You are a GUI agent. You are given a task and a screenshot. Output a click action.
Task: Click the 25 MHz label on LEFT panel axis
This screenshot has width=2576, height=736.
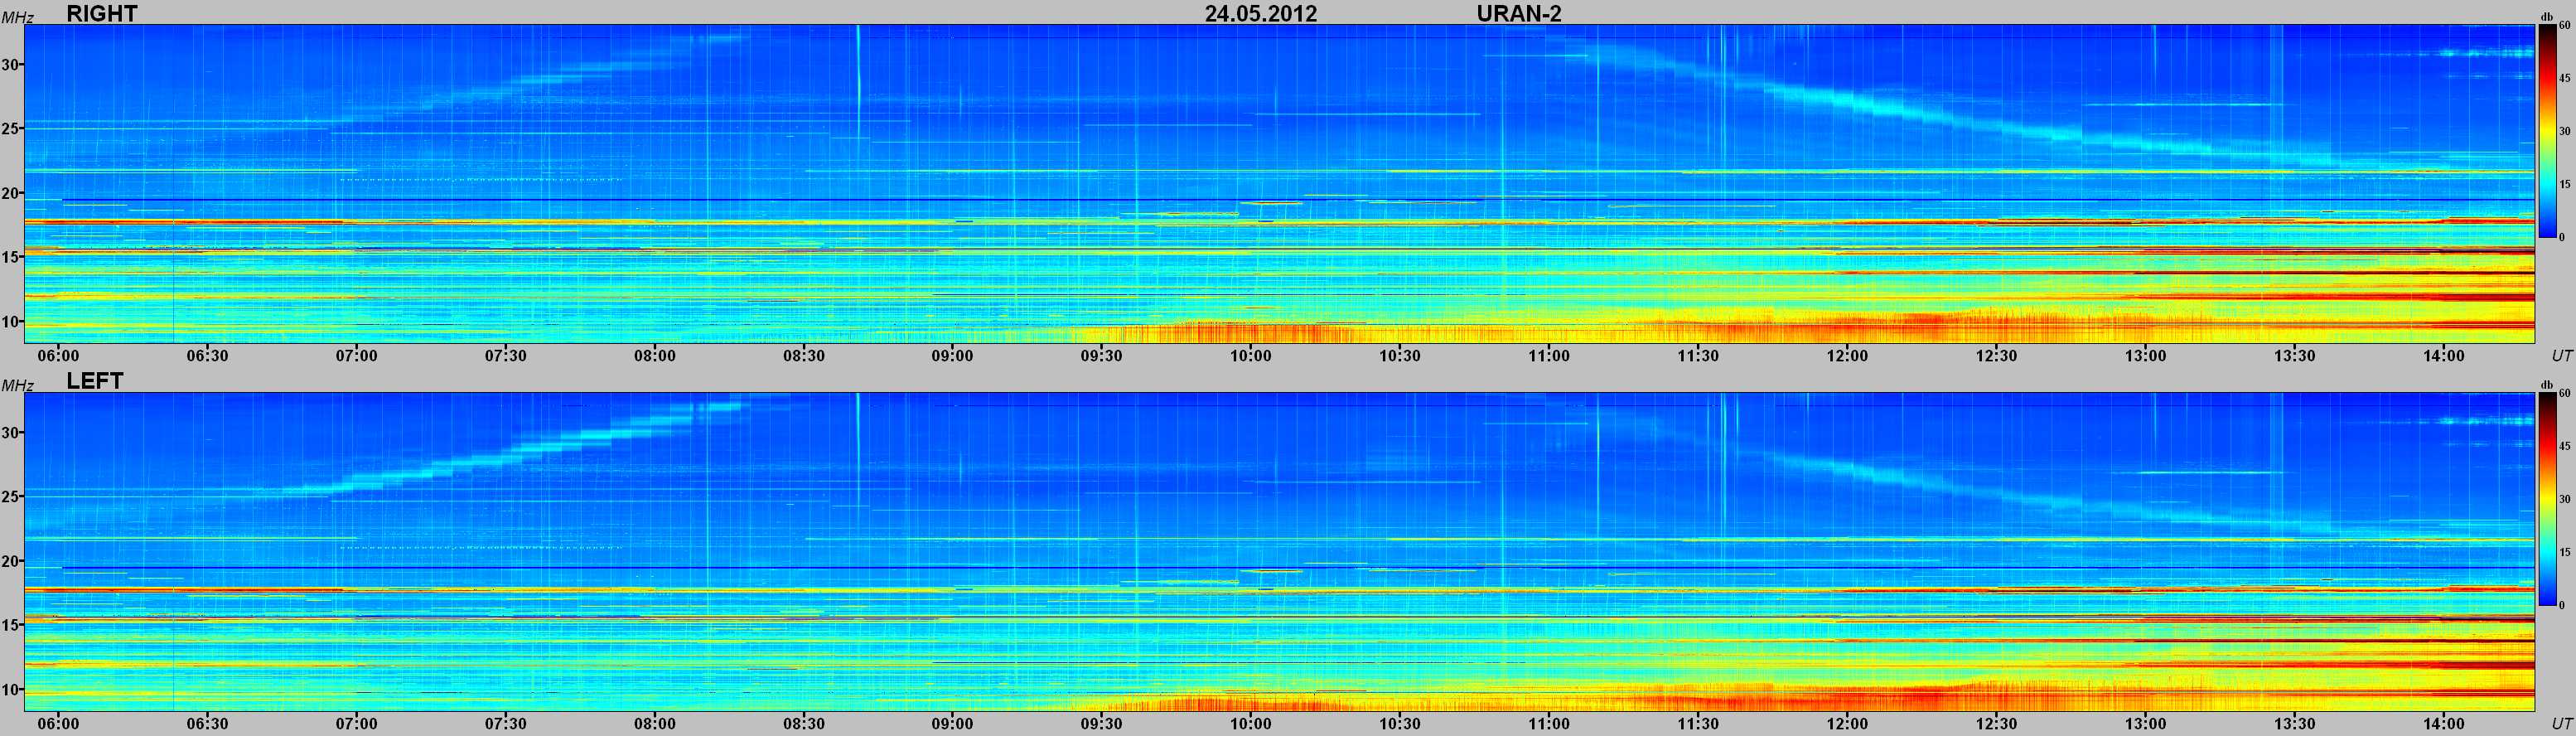point(11,497)
